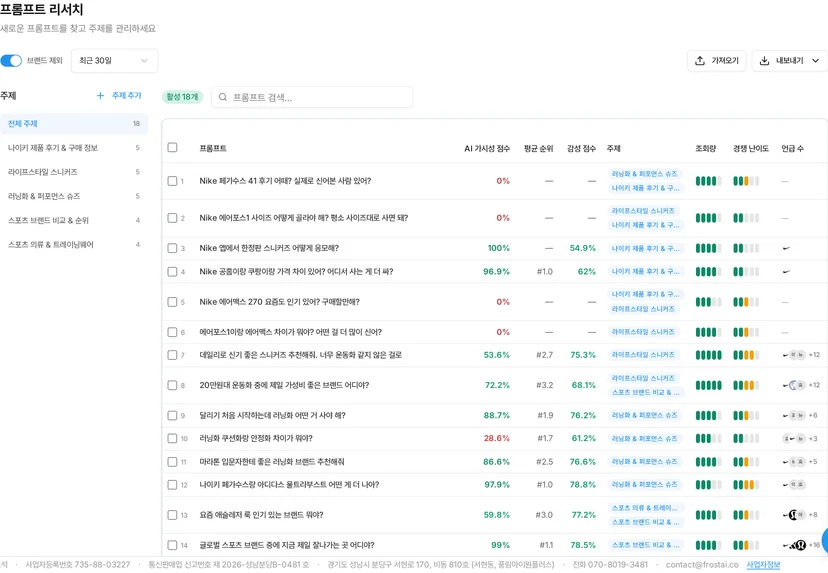
Task: Open prompt 요즘 애슬레저 룩 인기 있는 브랜드 뭐야?
Action: click(261, 515)
